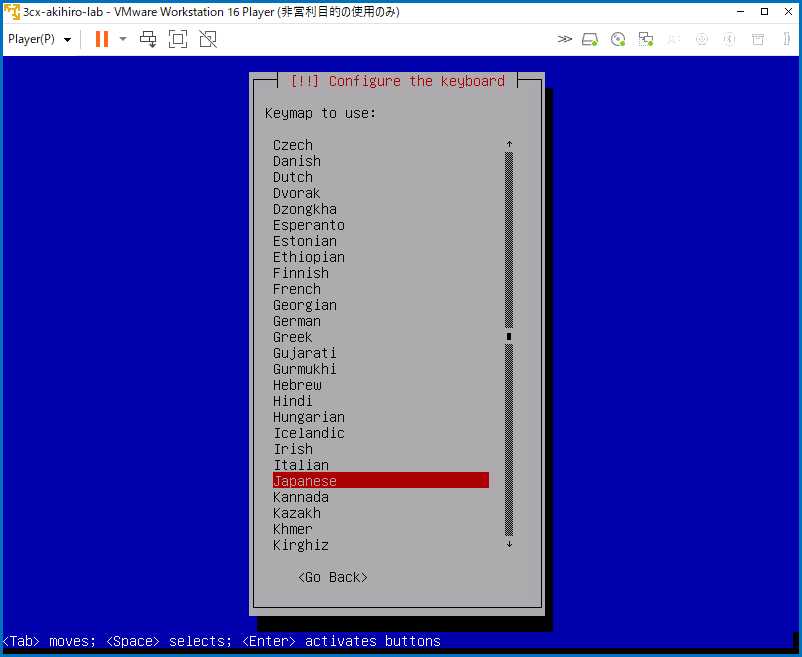This screenshot has height=657, width=802.
Task: Select Hindi keymap
Action: click(x=381, y=401)
